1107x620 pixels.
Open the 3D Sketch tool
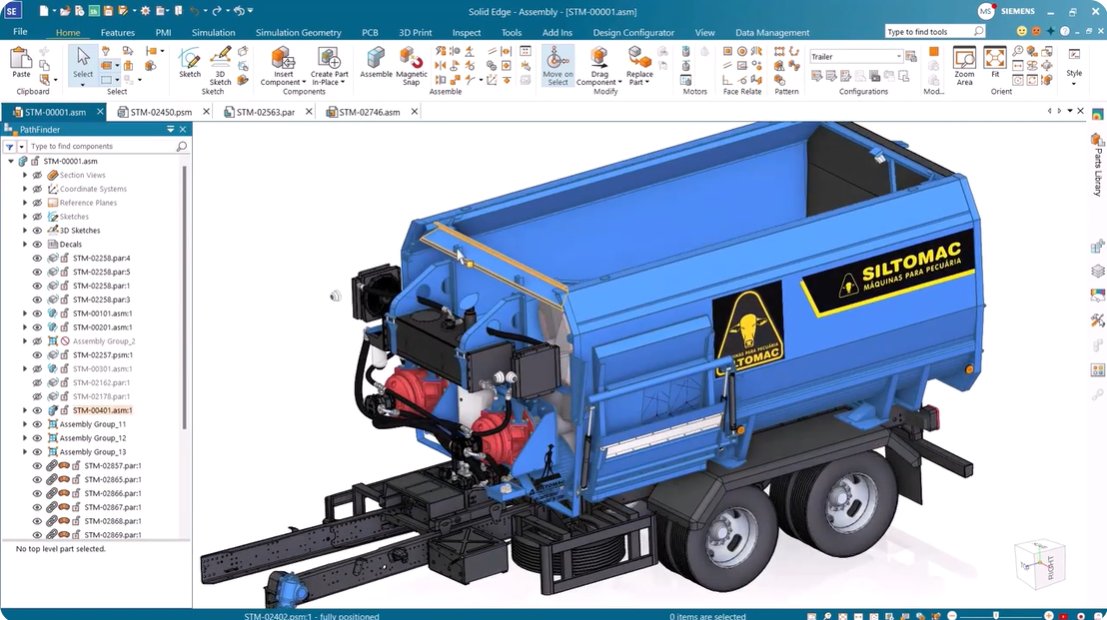[220, 65]
